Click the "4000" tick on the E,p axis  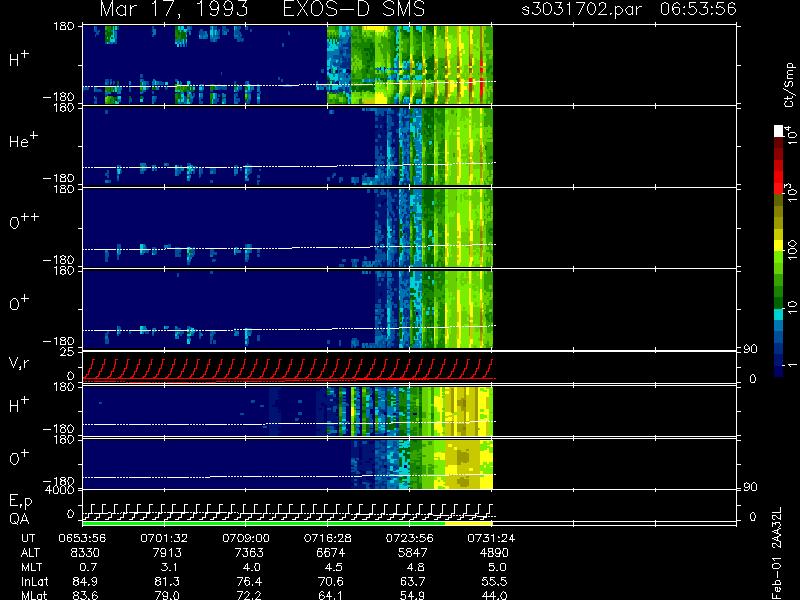point(60,490)
